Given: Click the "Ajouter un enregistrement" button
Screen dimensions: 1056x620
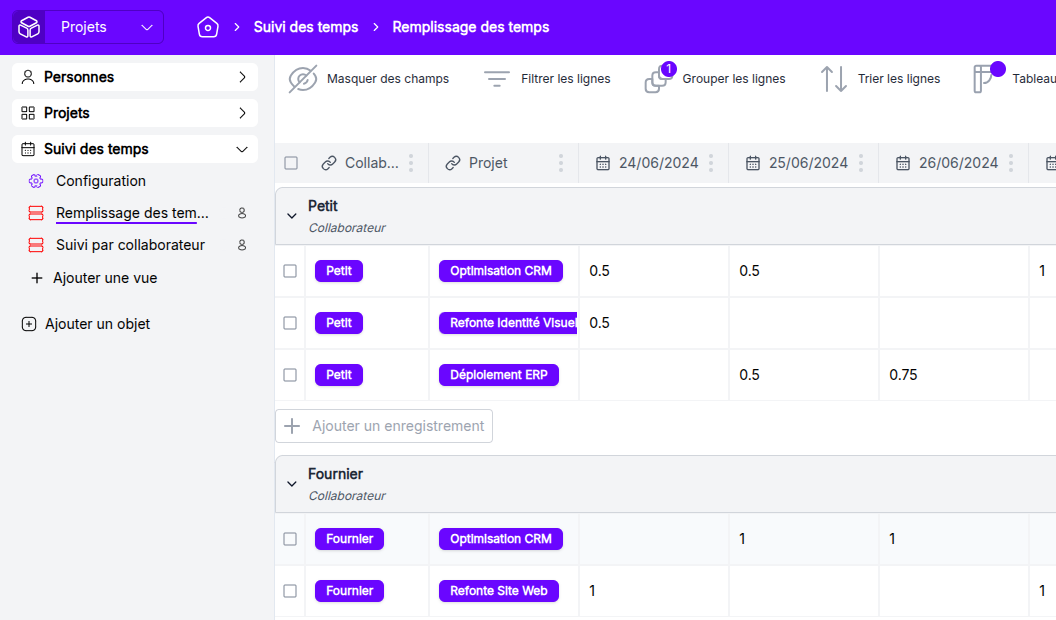Looking at the screenshot, I should (x=383, y=425).
